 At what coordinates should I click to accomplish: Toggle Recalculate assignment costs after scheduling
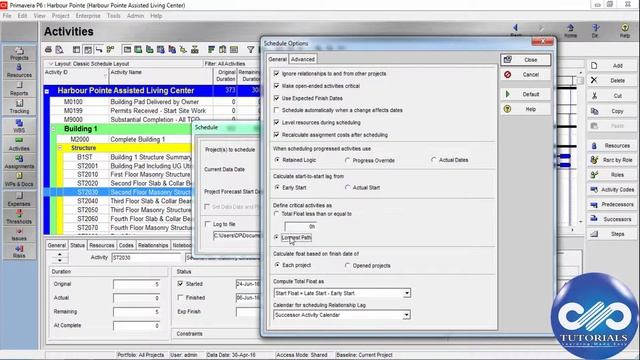(x=276, y=135)
